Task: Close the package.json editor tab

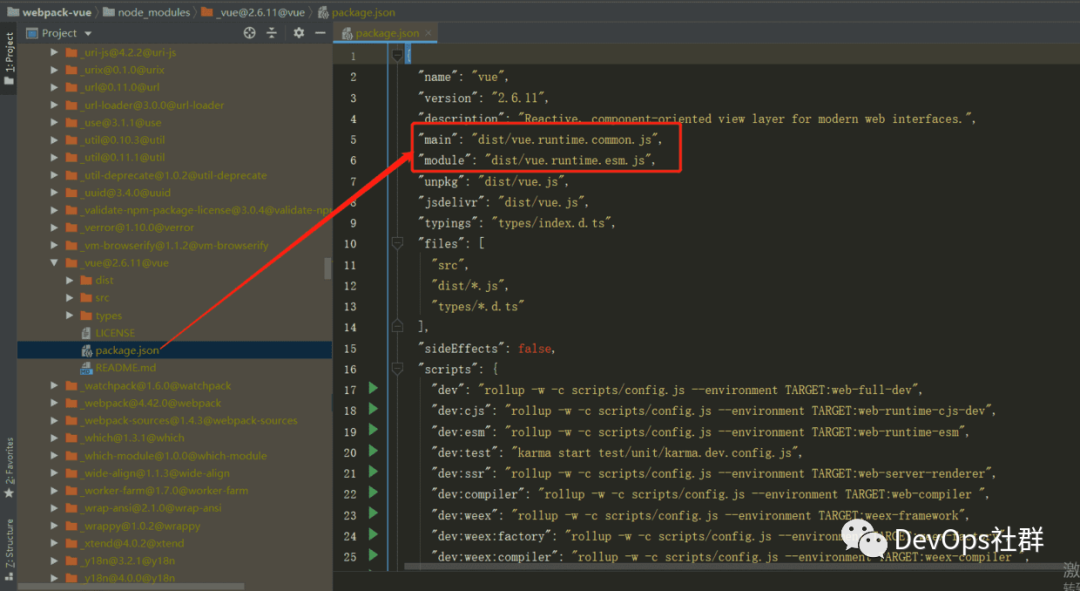Action: (x=428, y=32)
